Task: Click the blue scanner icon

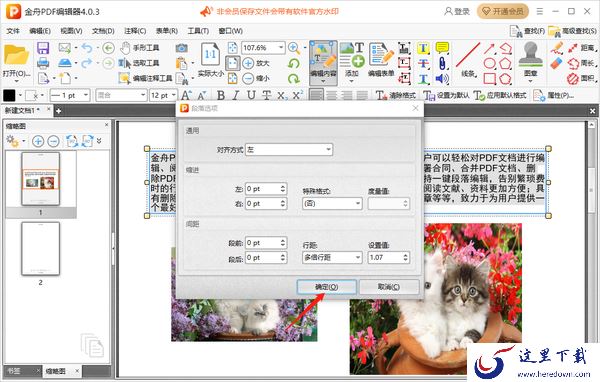Action: pos(65,63)
